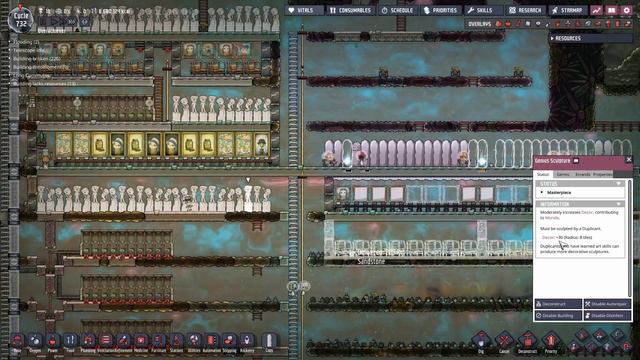Close the Genius Sculpture panel
The image size is (640, 360).
(629, 160)
